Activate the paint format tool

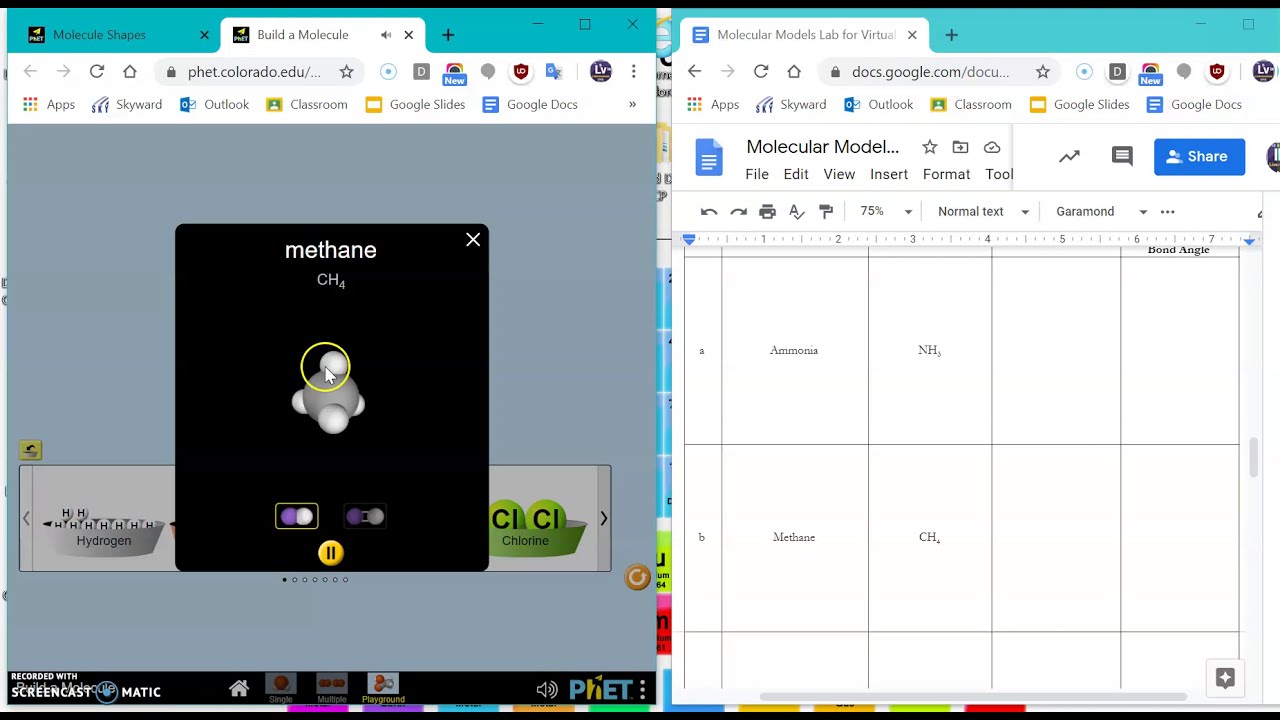point(826,211)
